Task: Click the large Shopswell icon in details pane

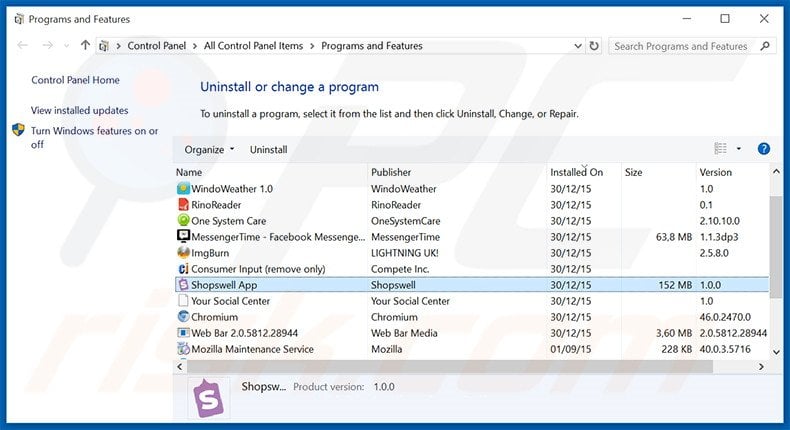Action: pyautogui.click(x=209, y=398)
